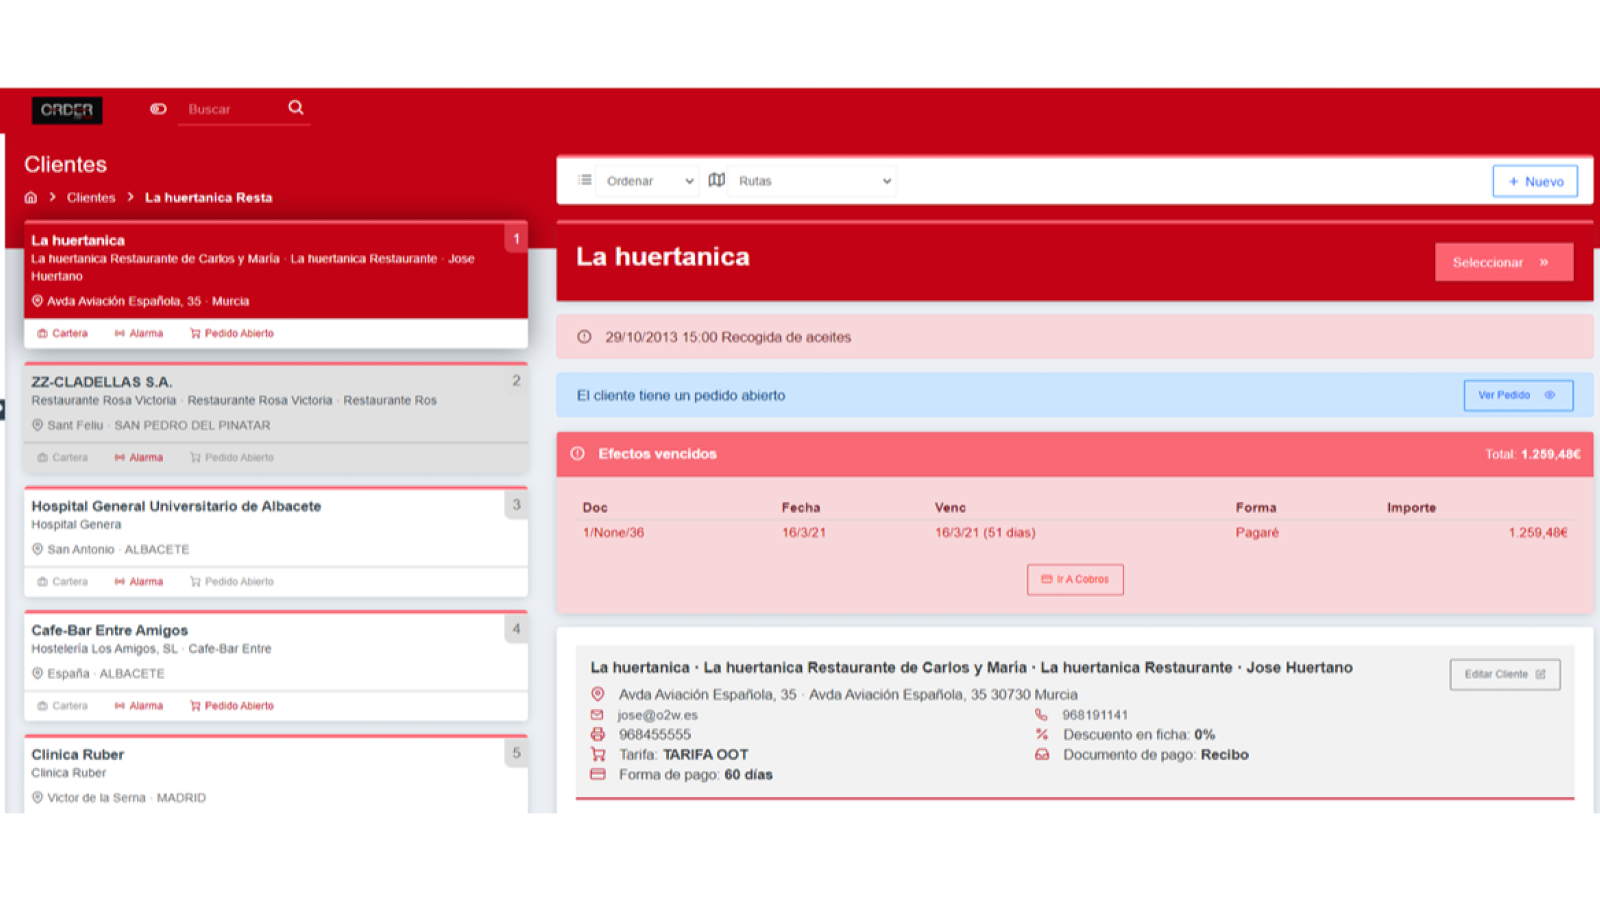Open the Seleccionar button for La huertanica
This screenshot has width=1600, height=900.
coord(1503,262)
